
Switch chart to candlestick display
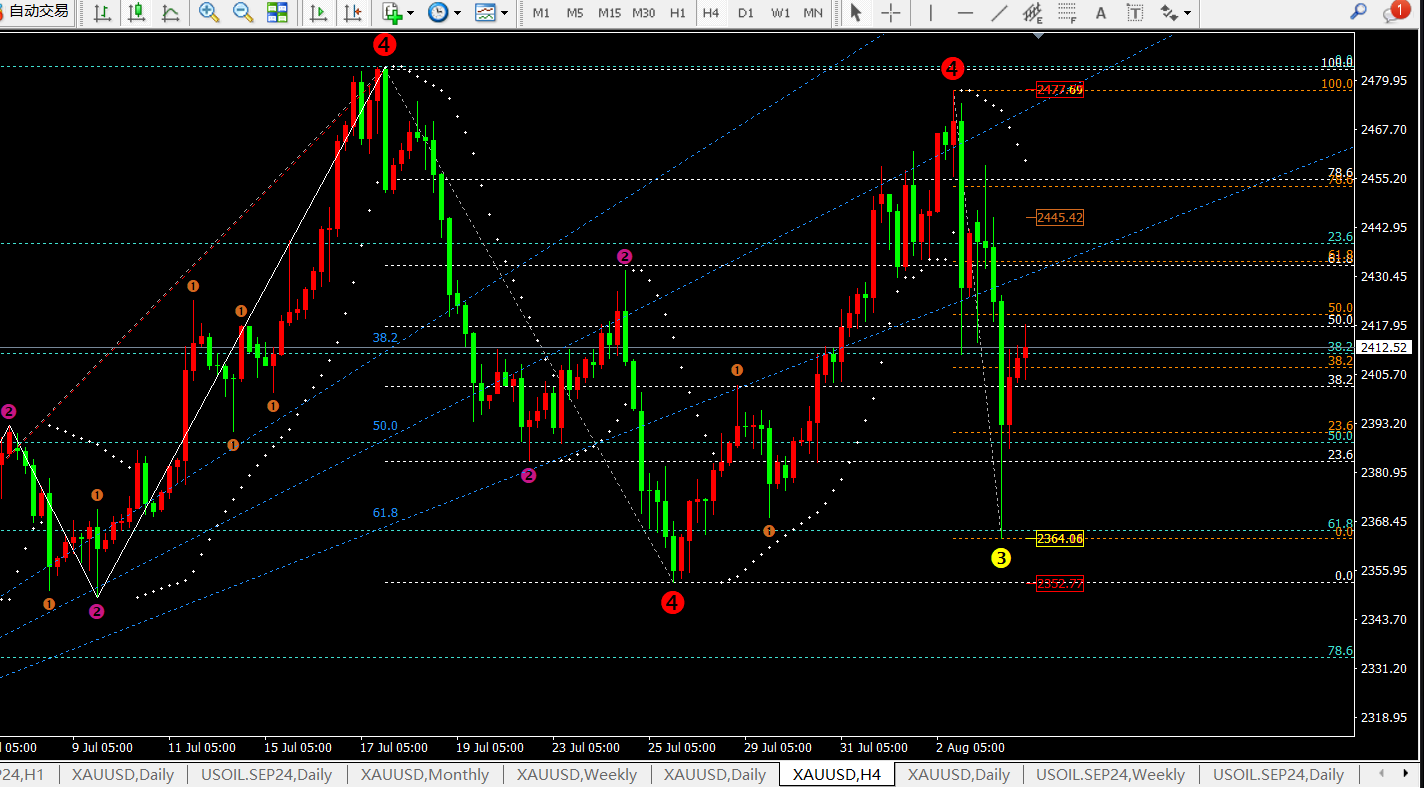[137, 12]
